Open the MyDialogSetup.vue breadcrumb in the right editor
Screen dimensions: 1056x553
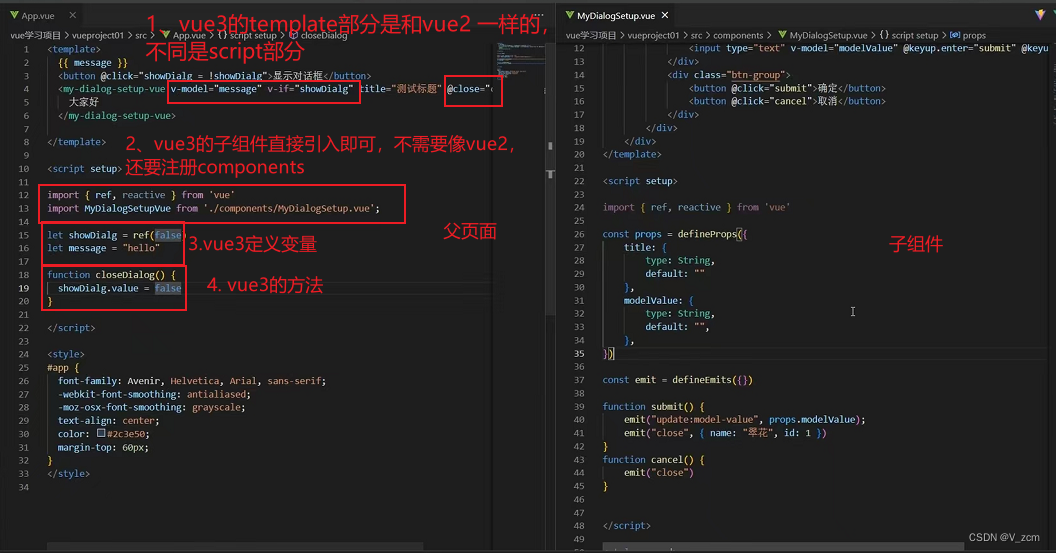(828, 36)
